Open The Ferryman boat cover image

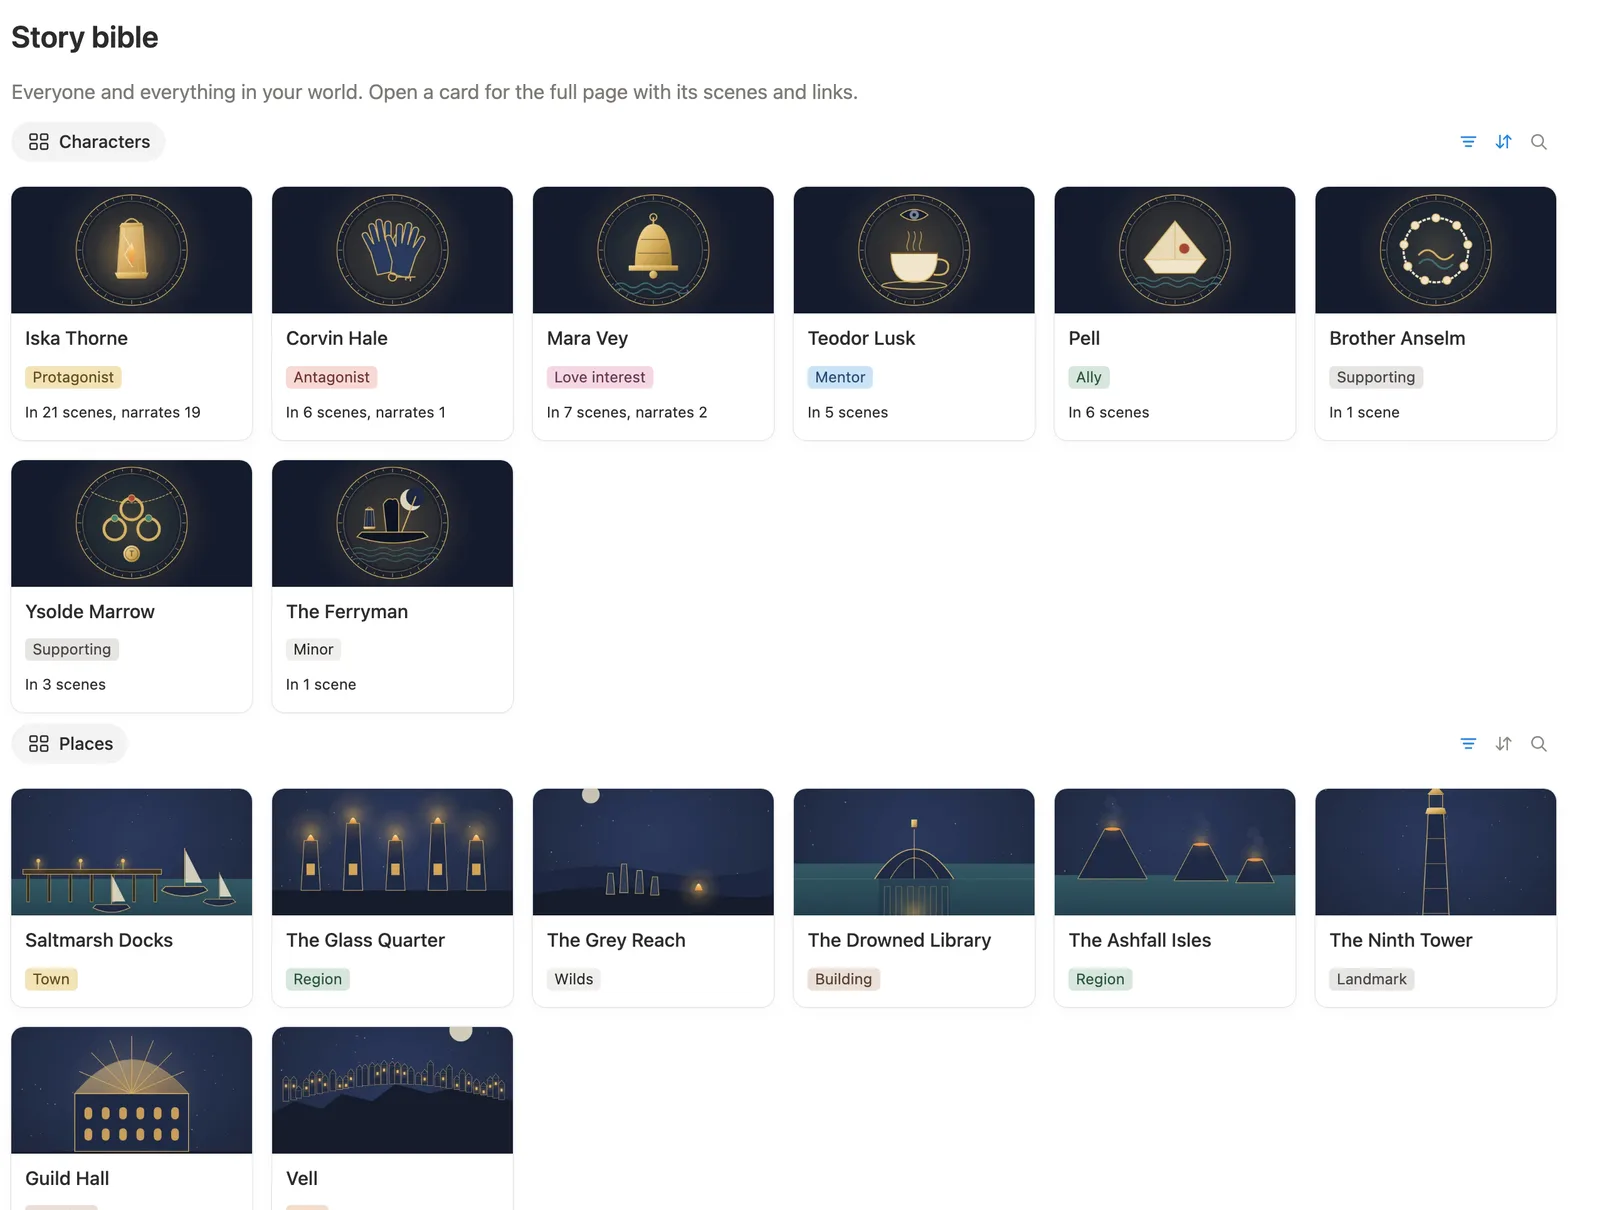[x=392, y=523]
